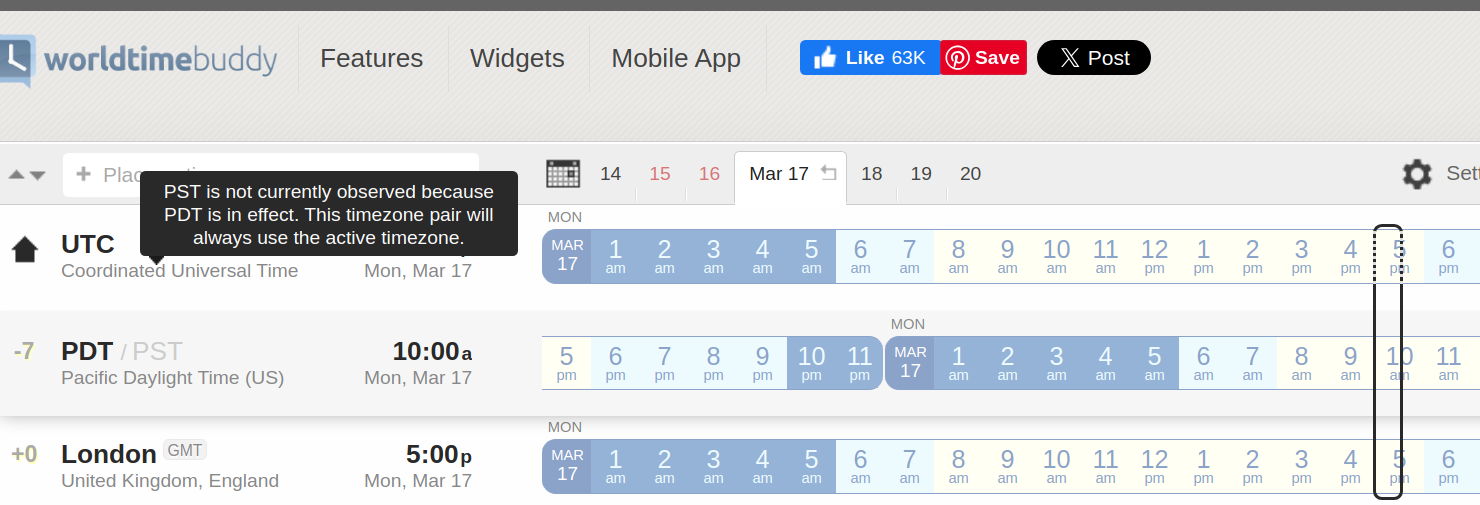
Task: Click the X Post share button
Action: (1093, 58)
